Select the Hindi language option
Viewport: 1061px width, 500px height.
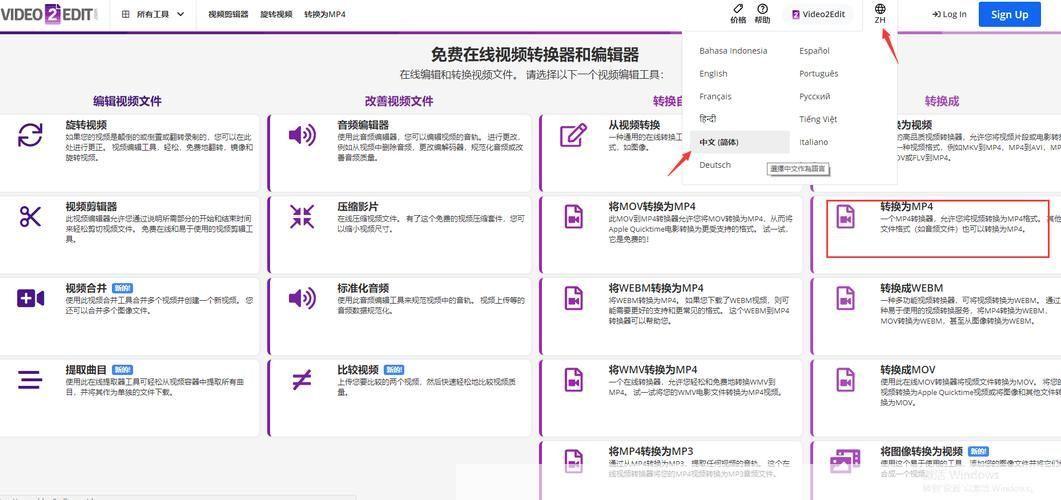(708, 119)
